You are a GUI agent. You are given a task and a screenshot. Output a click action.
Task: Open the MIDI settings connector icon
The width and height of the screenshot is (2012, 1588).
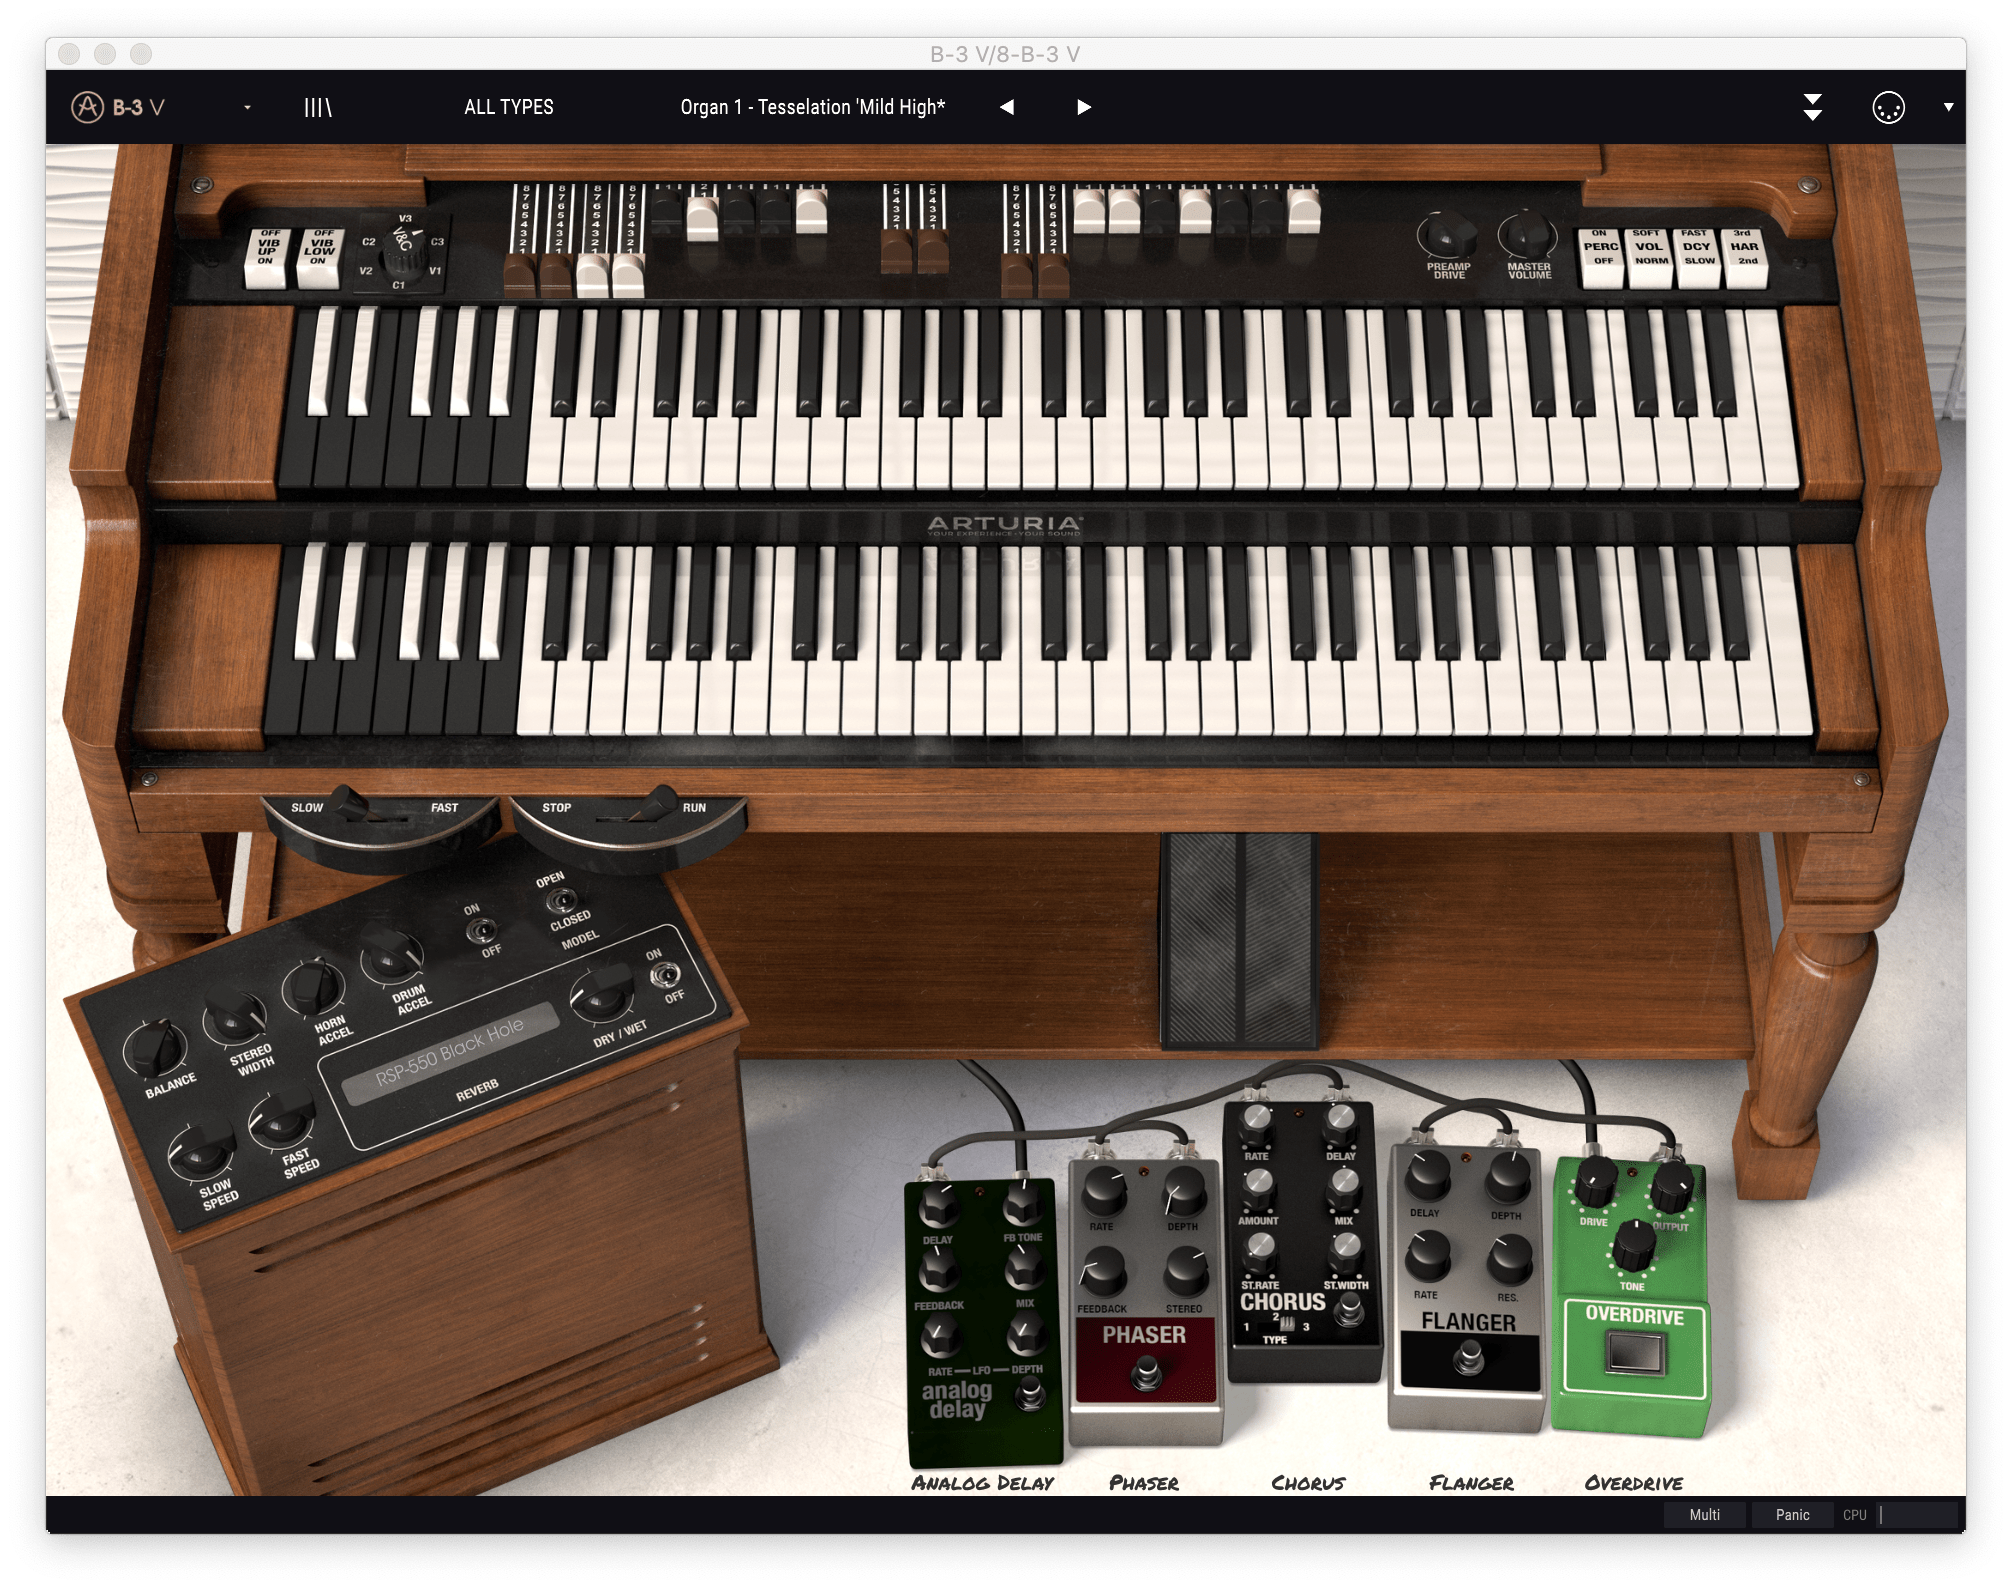coord(1888,107)
